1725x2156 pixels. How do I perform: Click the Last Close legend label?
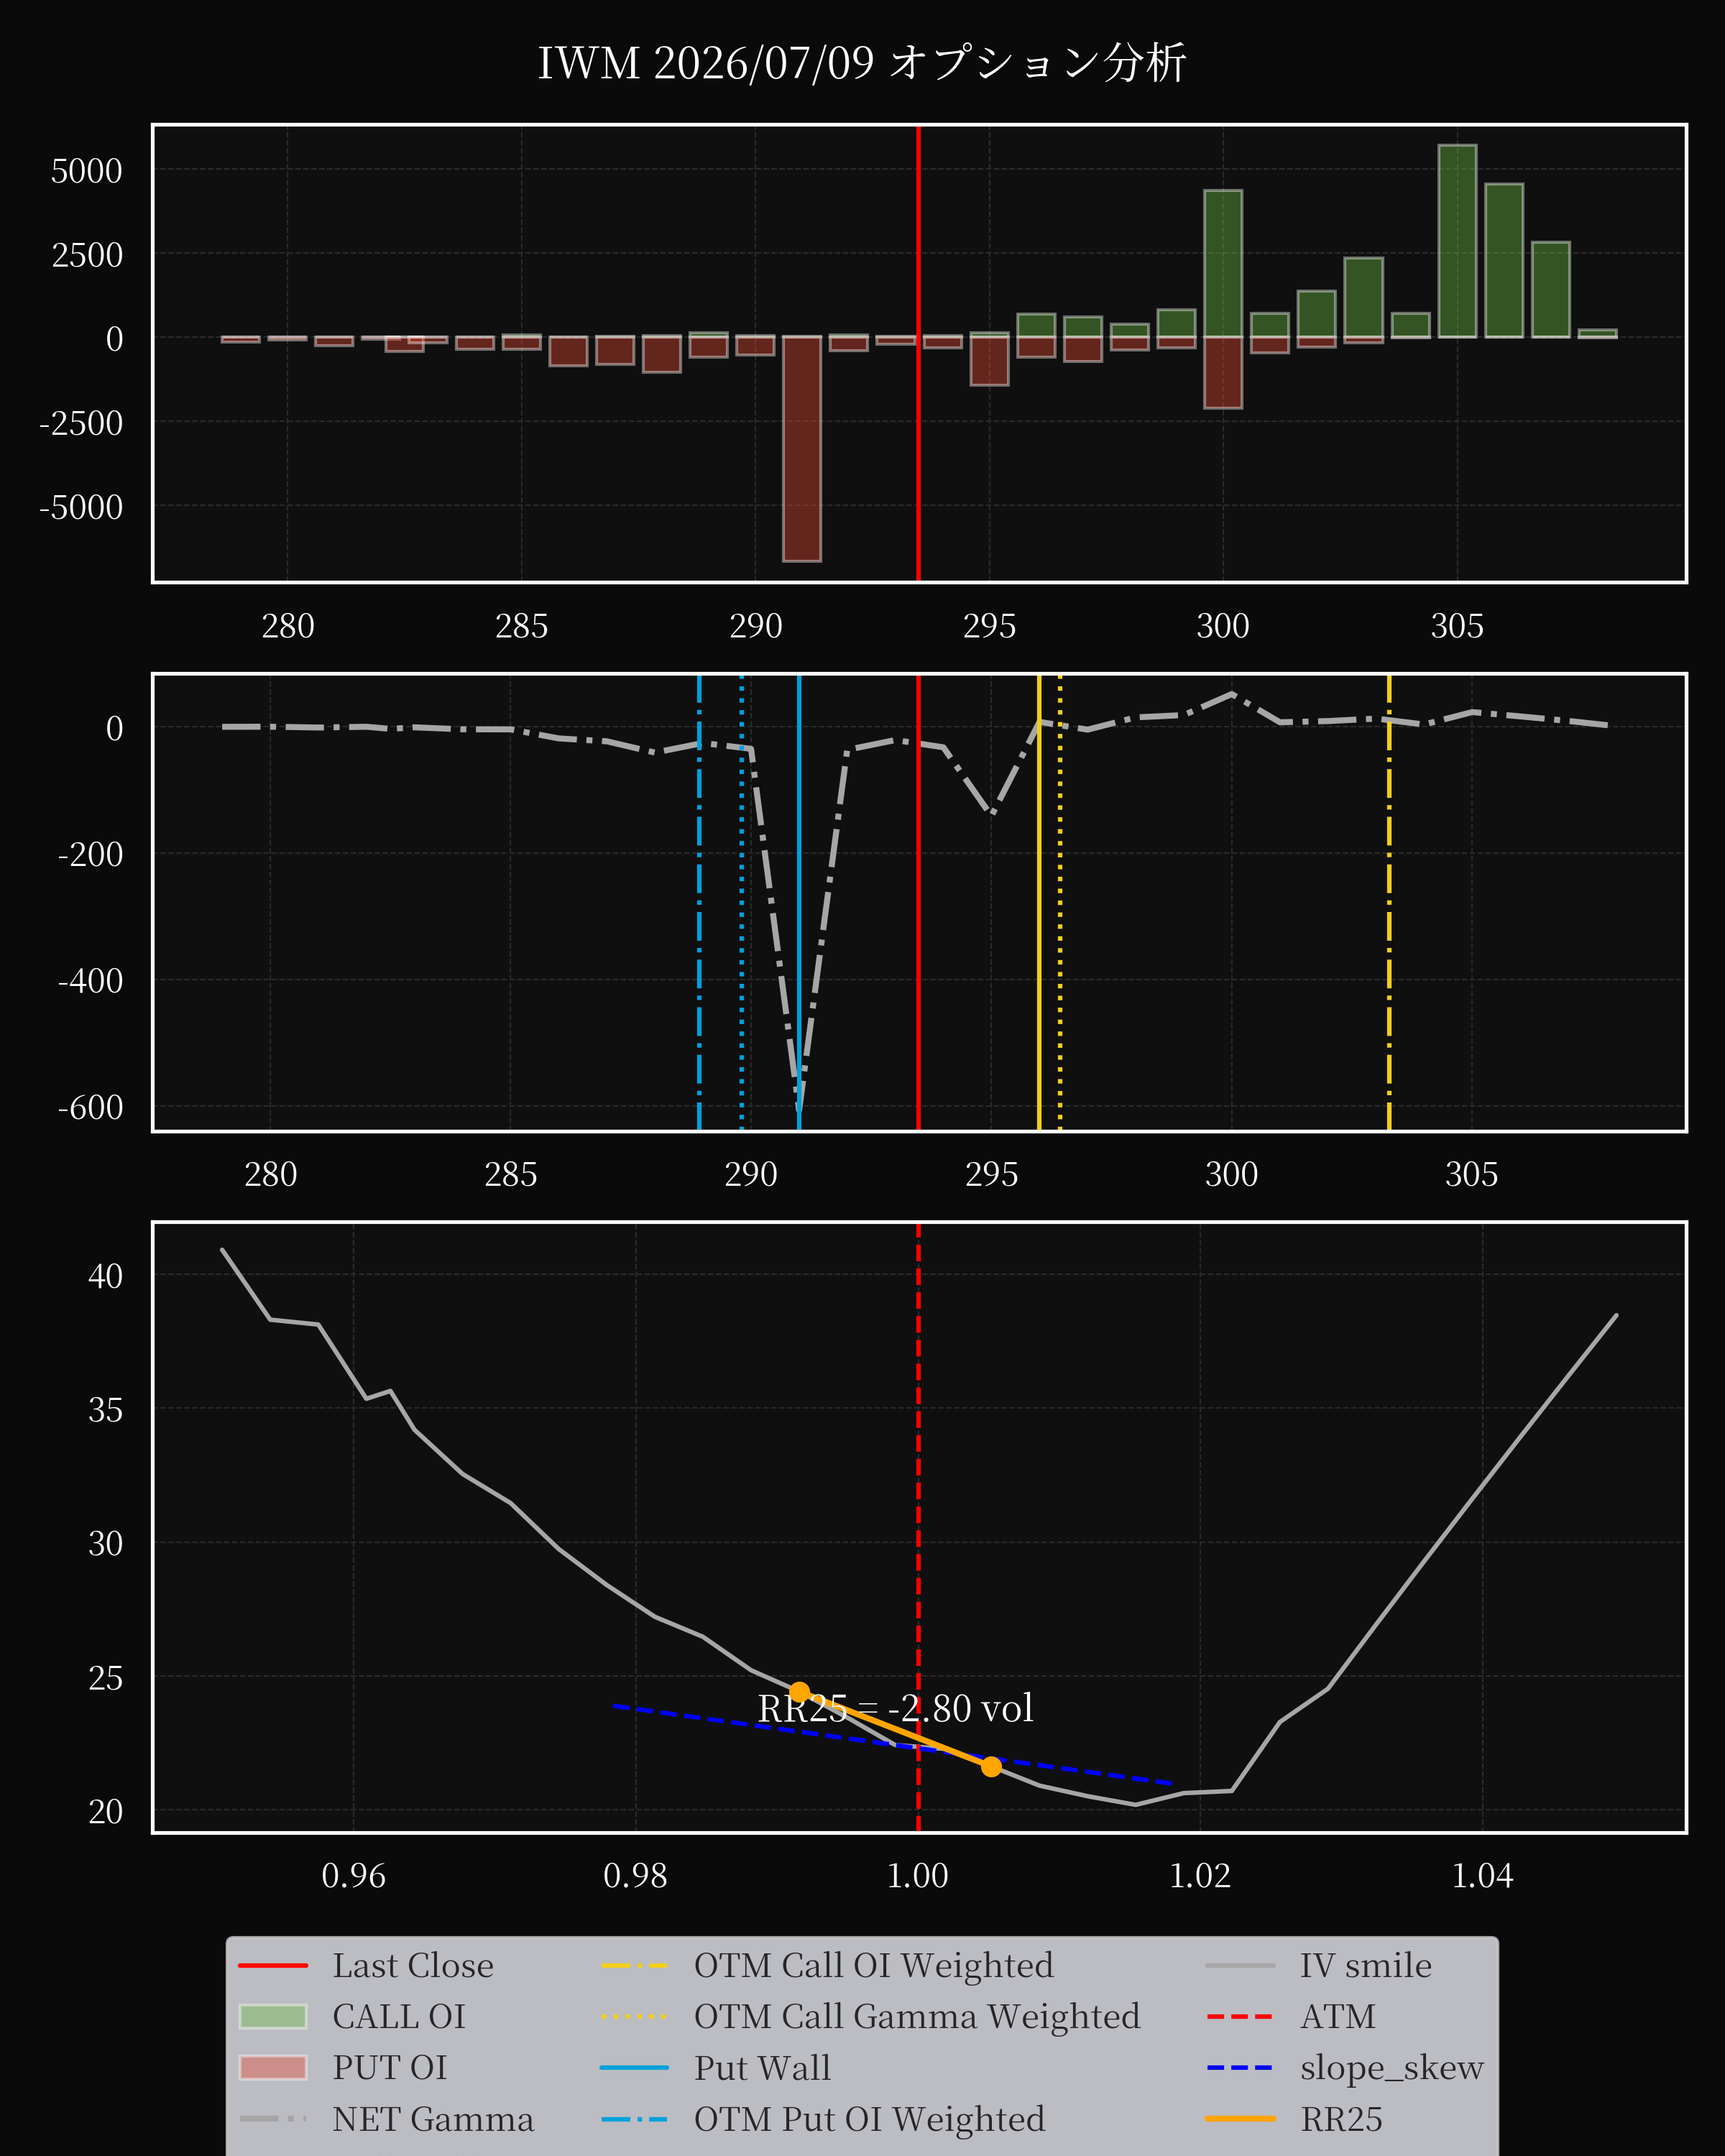coord(412,1966)
